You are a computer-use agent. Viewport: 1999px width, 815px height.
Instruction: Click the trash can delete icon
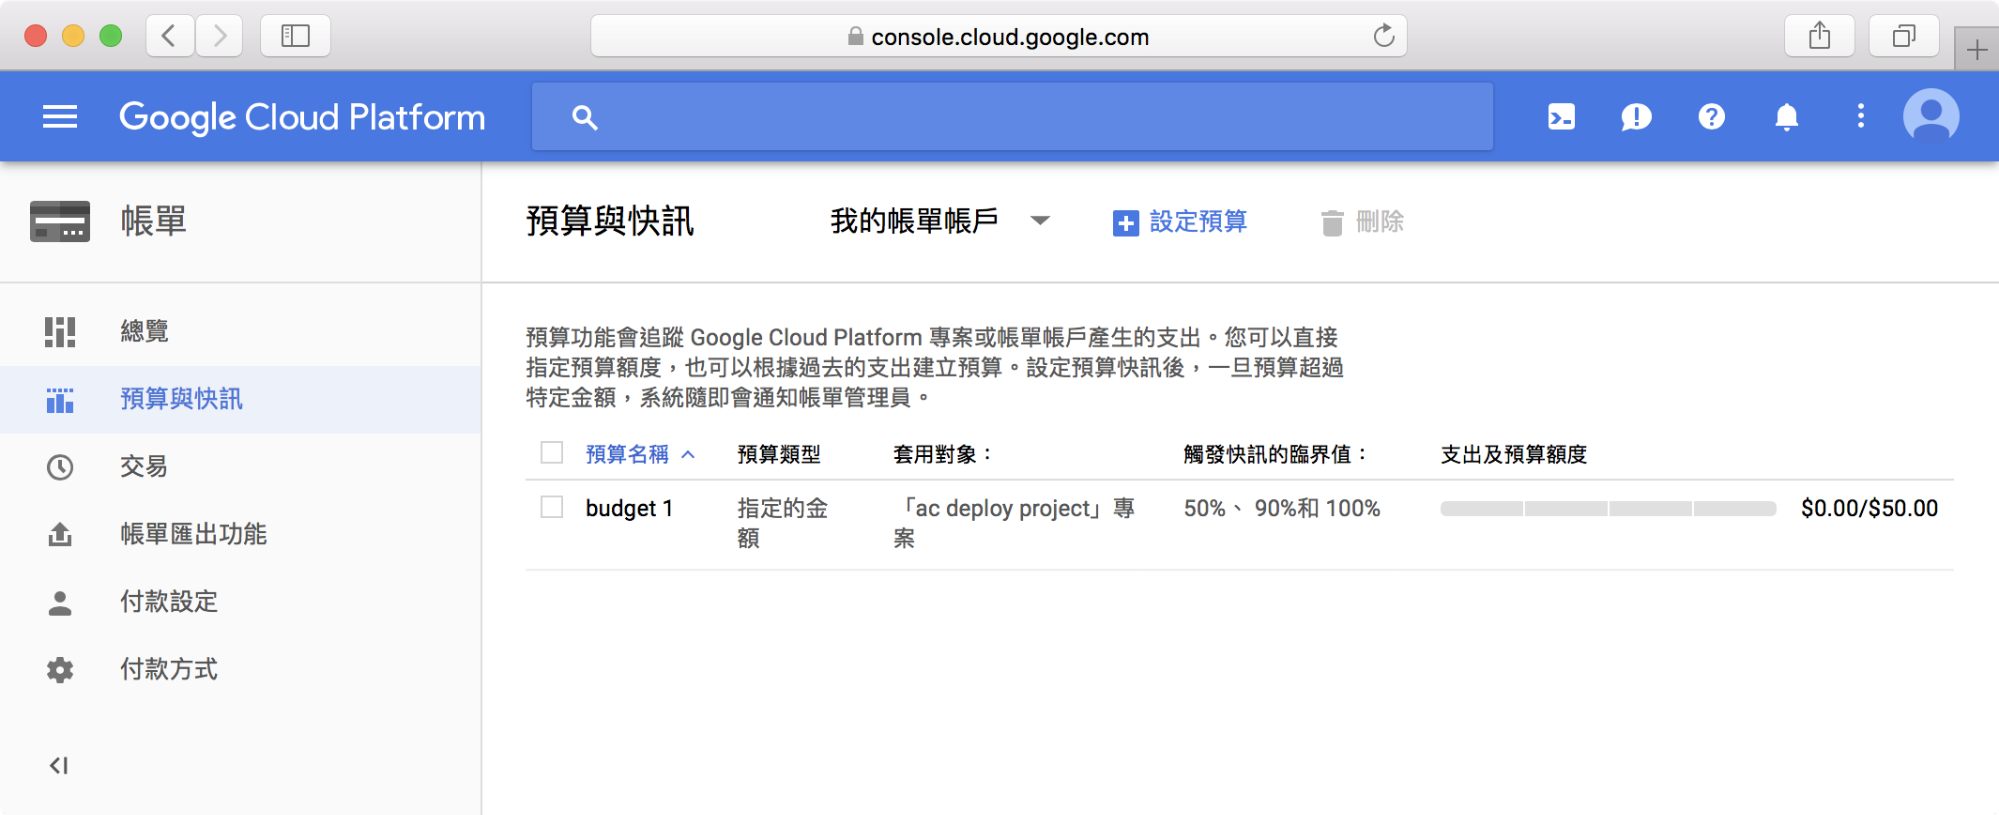click(1331, 223)
